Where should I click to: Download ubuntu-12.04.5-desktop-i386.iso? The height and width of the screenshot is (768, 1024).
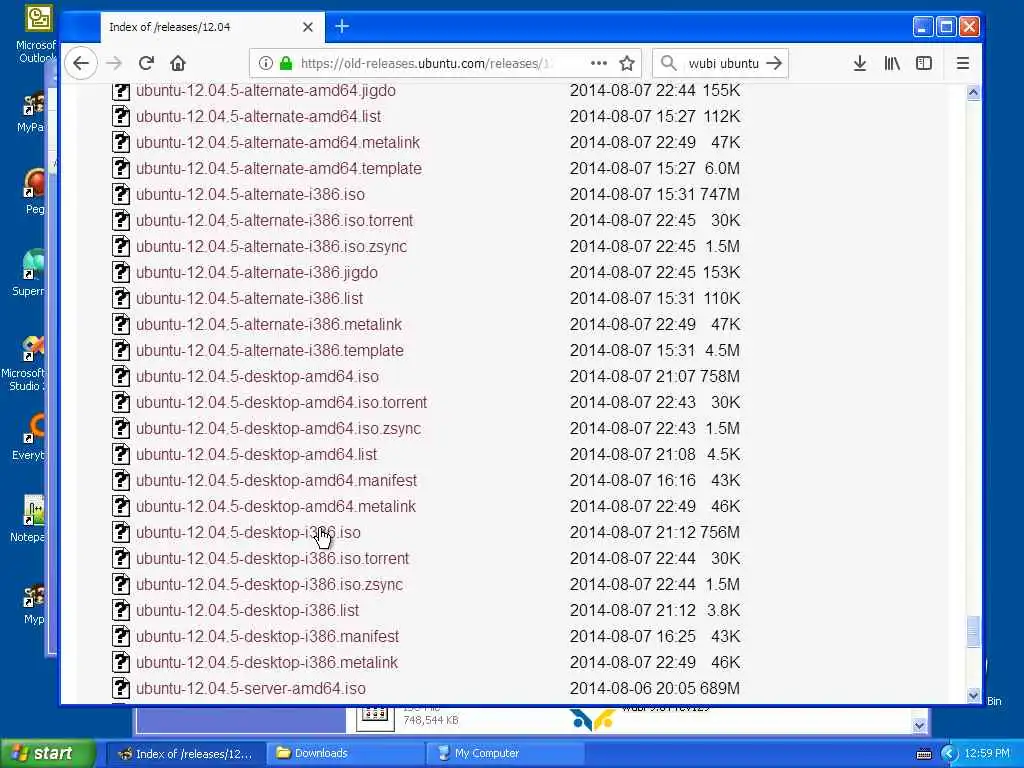point(248,533)
